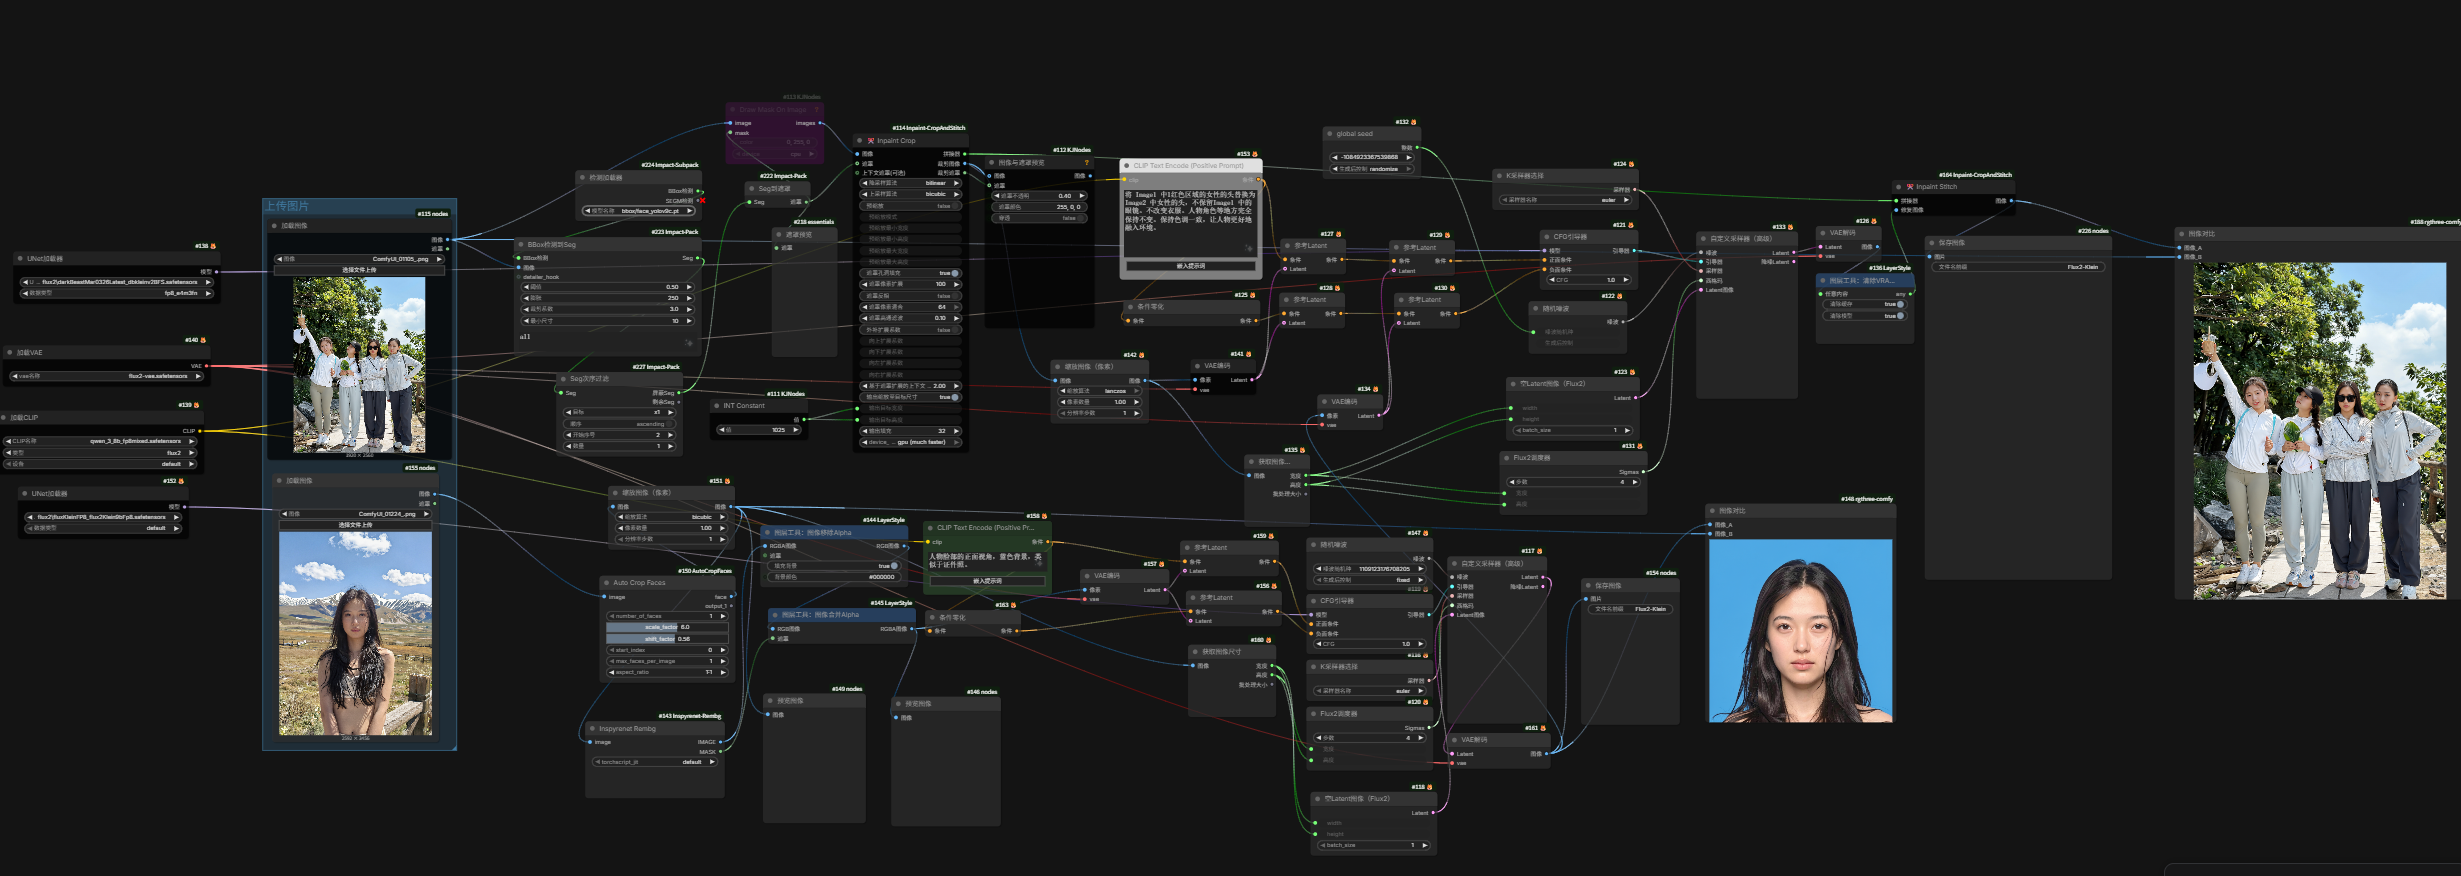This screenshot has height=876, width=2461.
Task: Toggle 穿透 in 图像与遮罩预览 node
Action: (1039, 218)
